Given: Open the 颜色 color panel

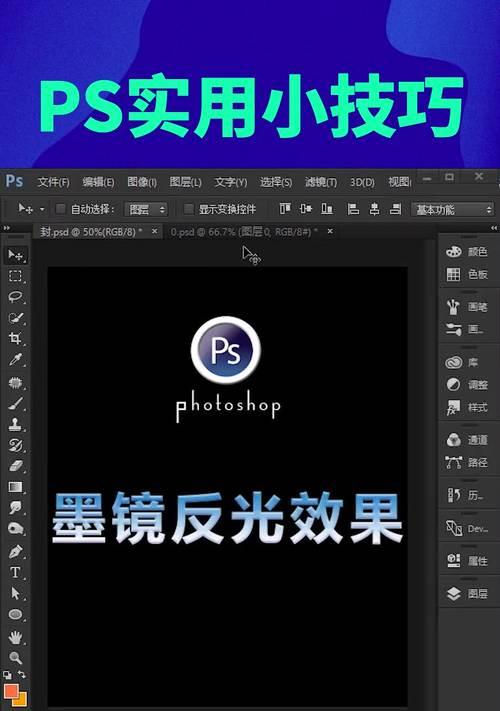Looking at the screenshot, I should click(x=467, y=252).
